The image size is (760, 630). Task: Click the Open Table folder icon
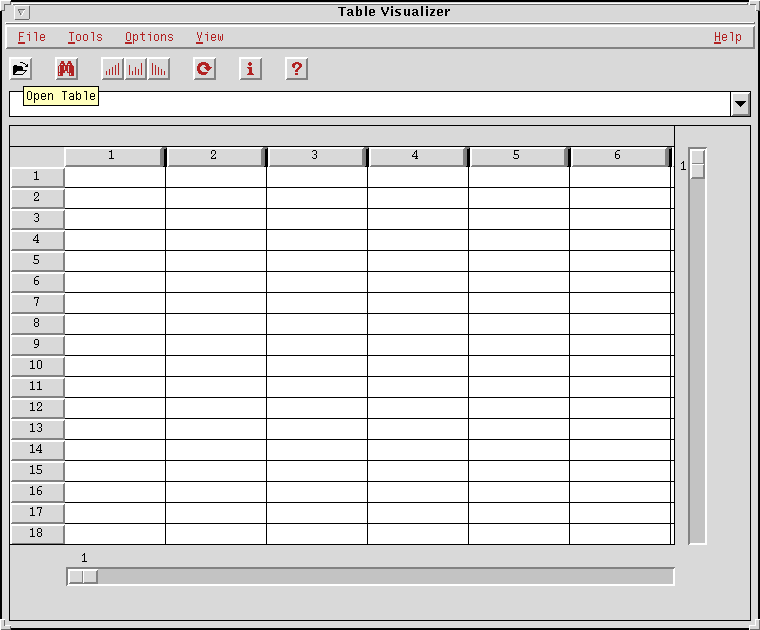click(x=20, y=69)
